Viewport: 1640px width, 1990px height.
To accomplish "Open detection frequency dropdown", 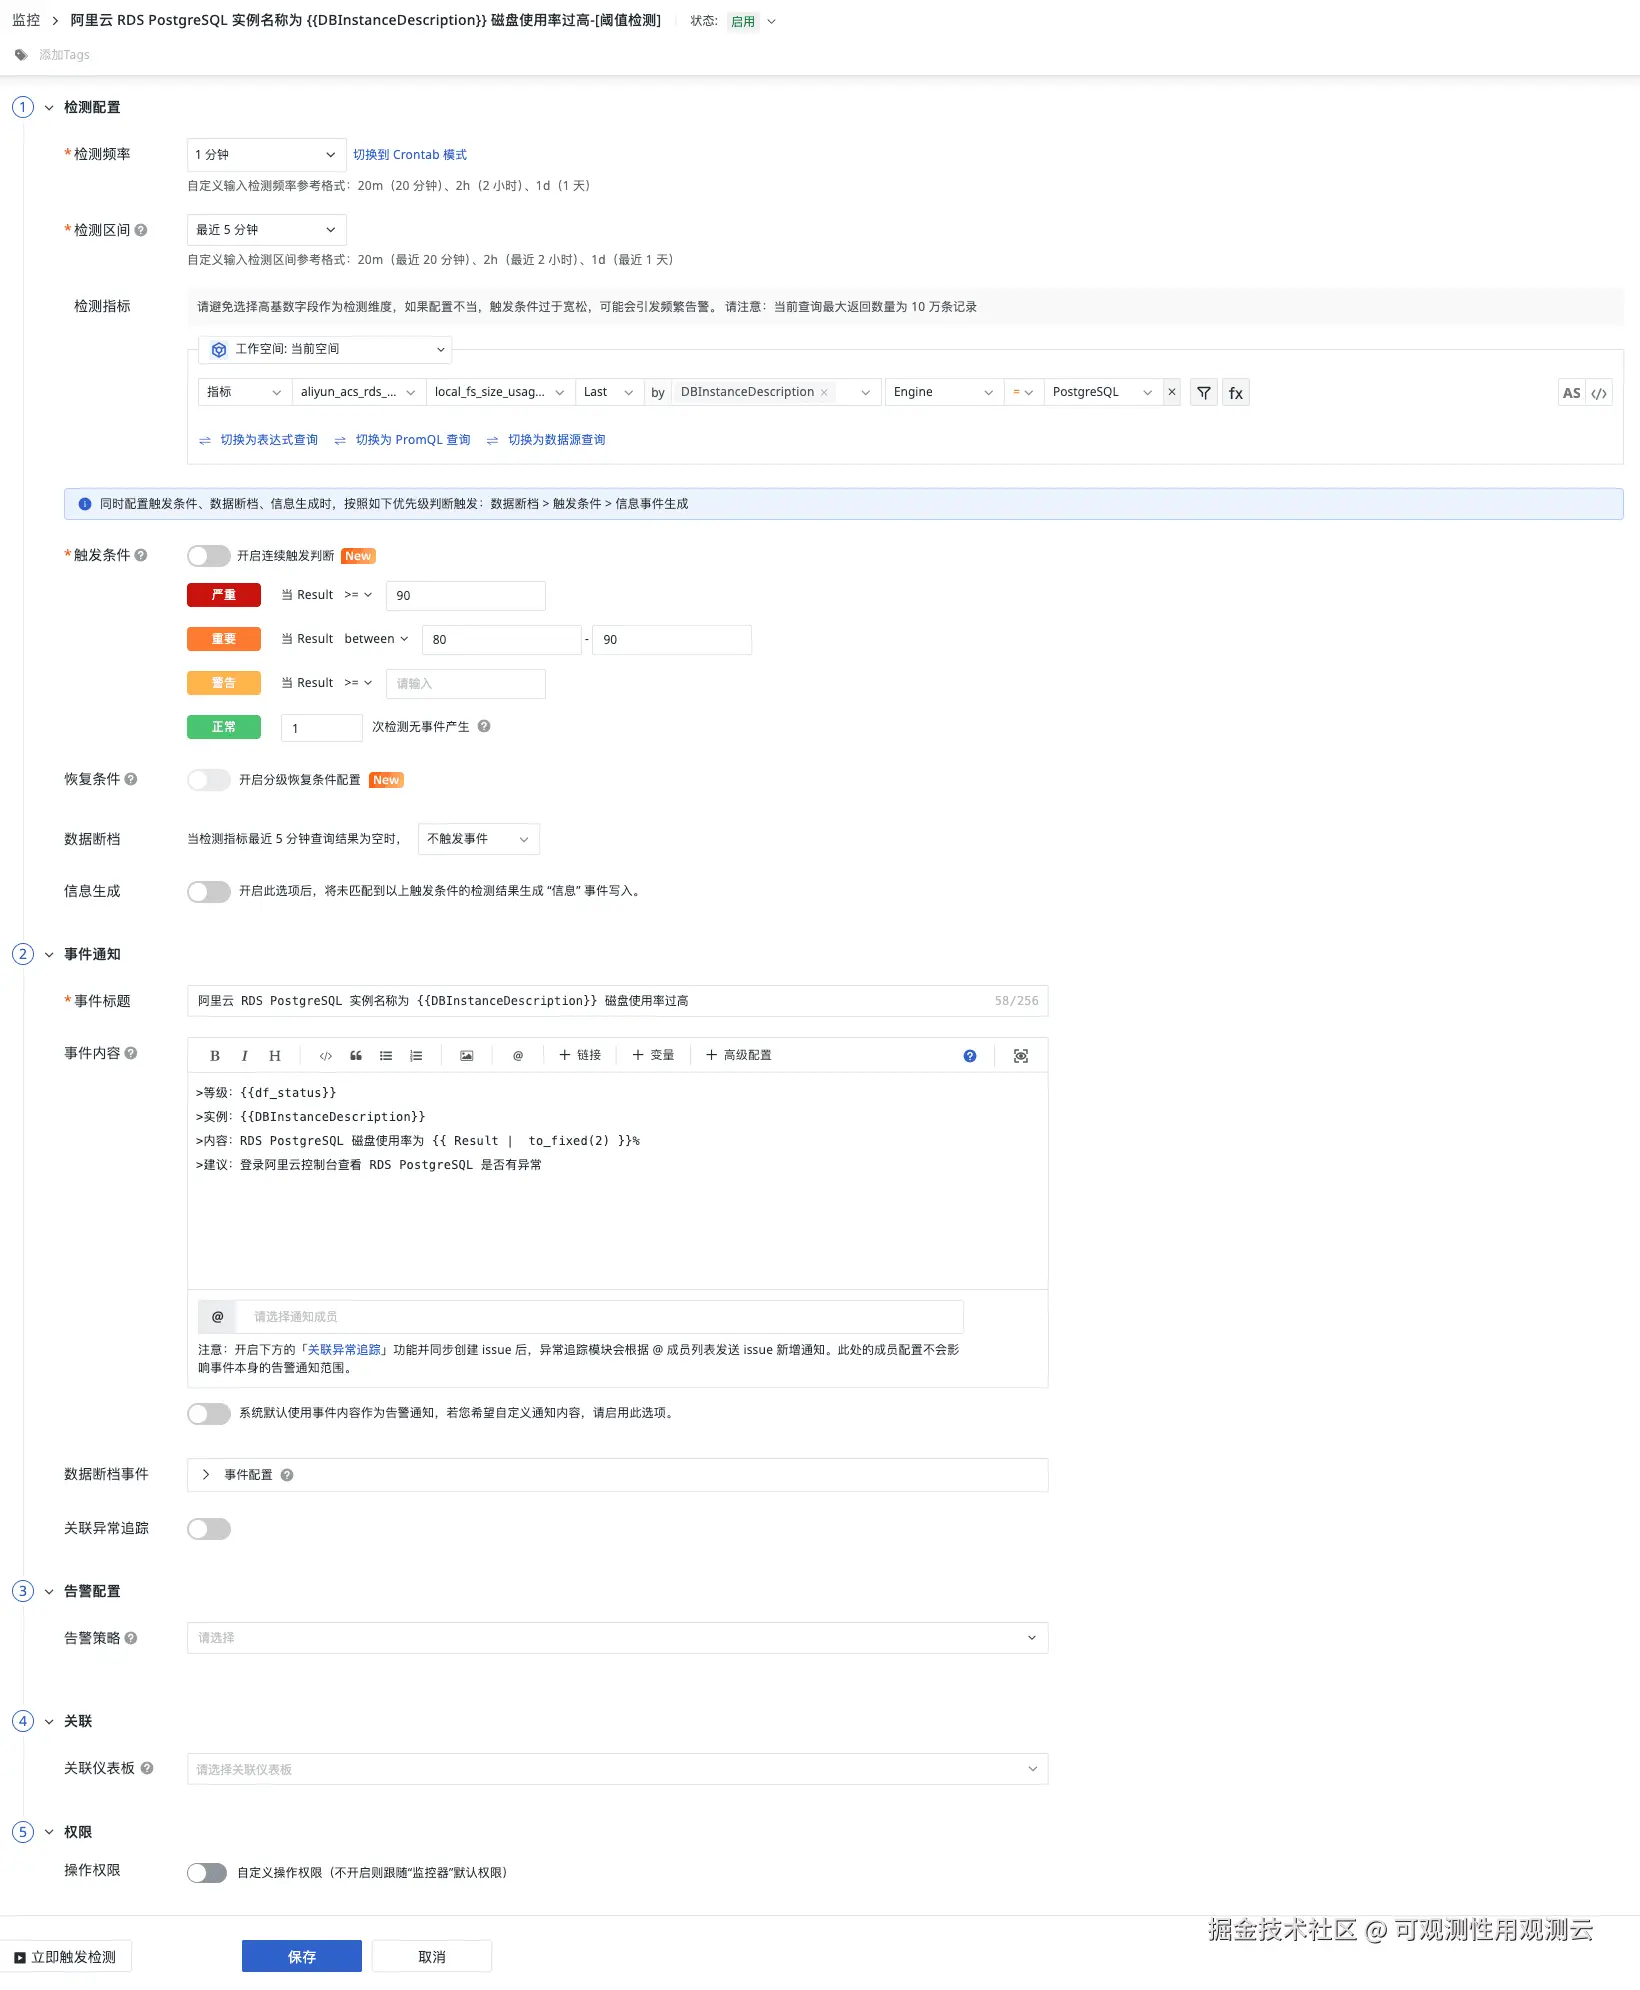I will pyautogui.click(x=266, y=155).
